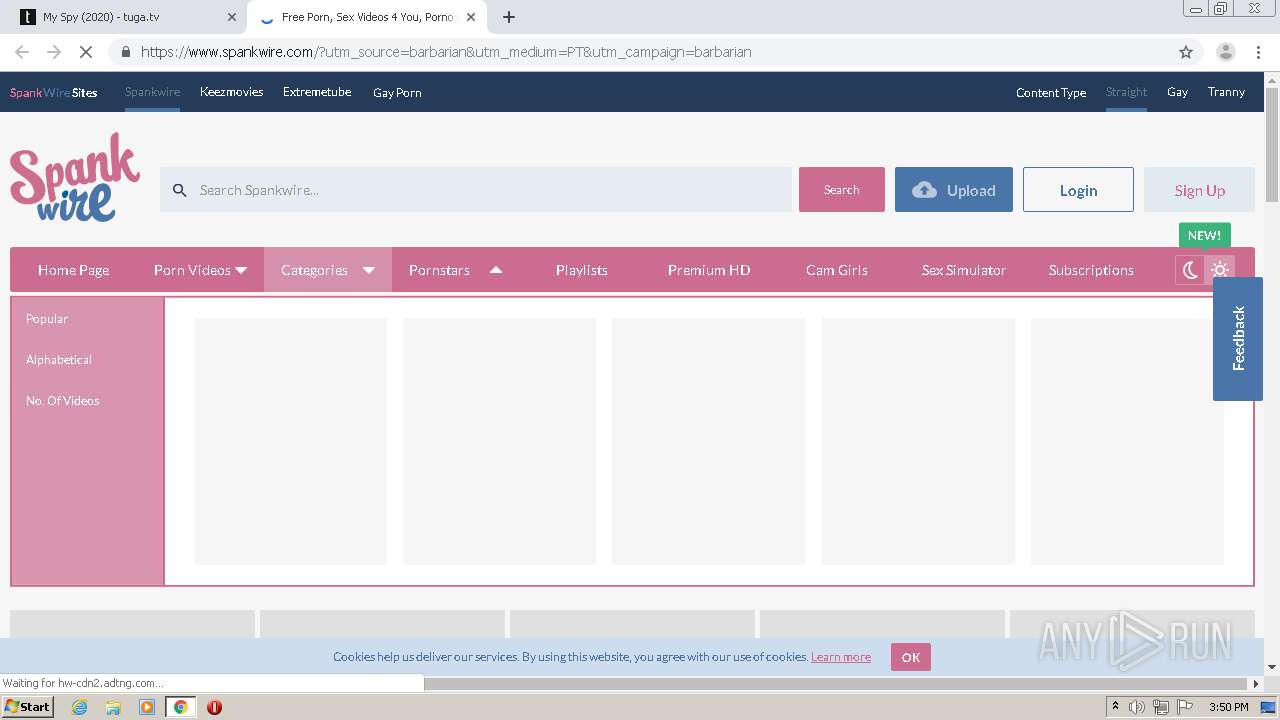This screenshot has height=720, width=1280.
Task: Click the Spankwire logo
Action: pyautogui.click(x=75, y=178)
